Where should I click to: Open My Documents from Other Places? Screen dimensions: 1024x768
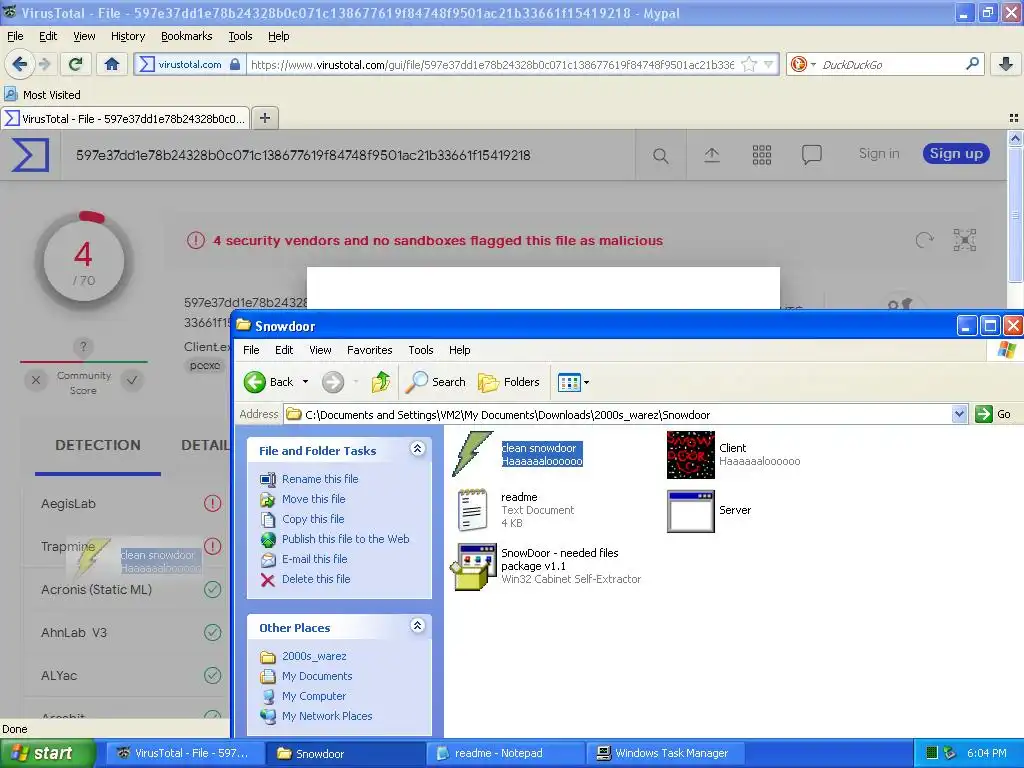point(317,676)
